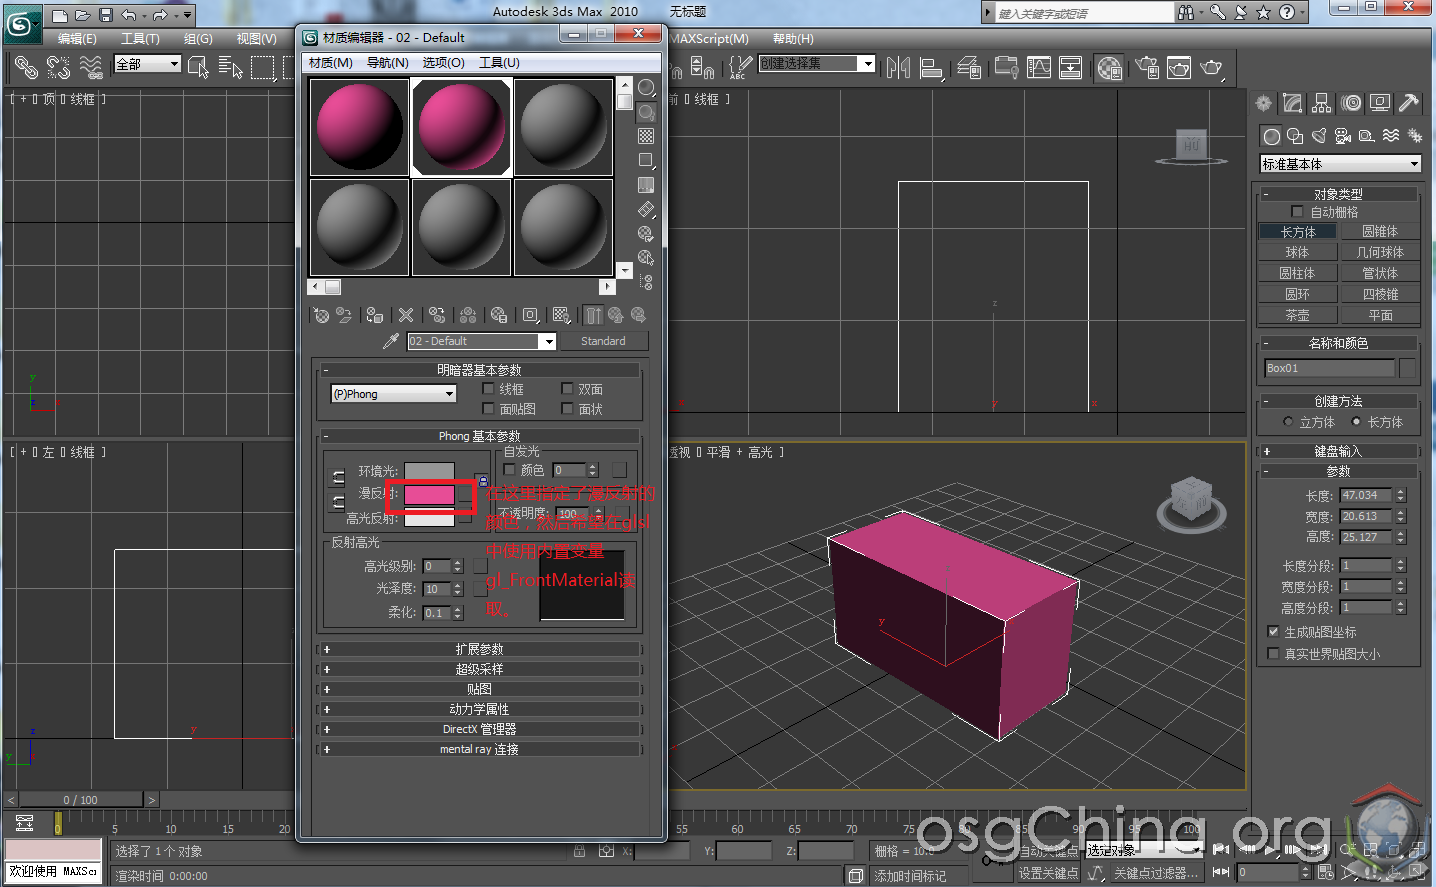1436x887 pixels.
Task: Expand the 超级采样 rollout
Action: [x=479, y=669]
